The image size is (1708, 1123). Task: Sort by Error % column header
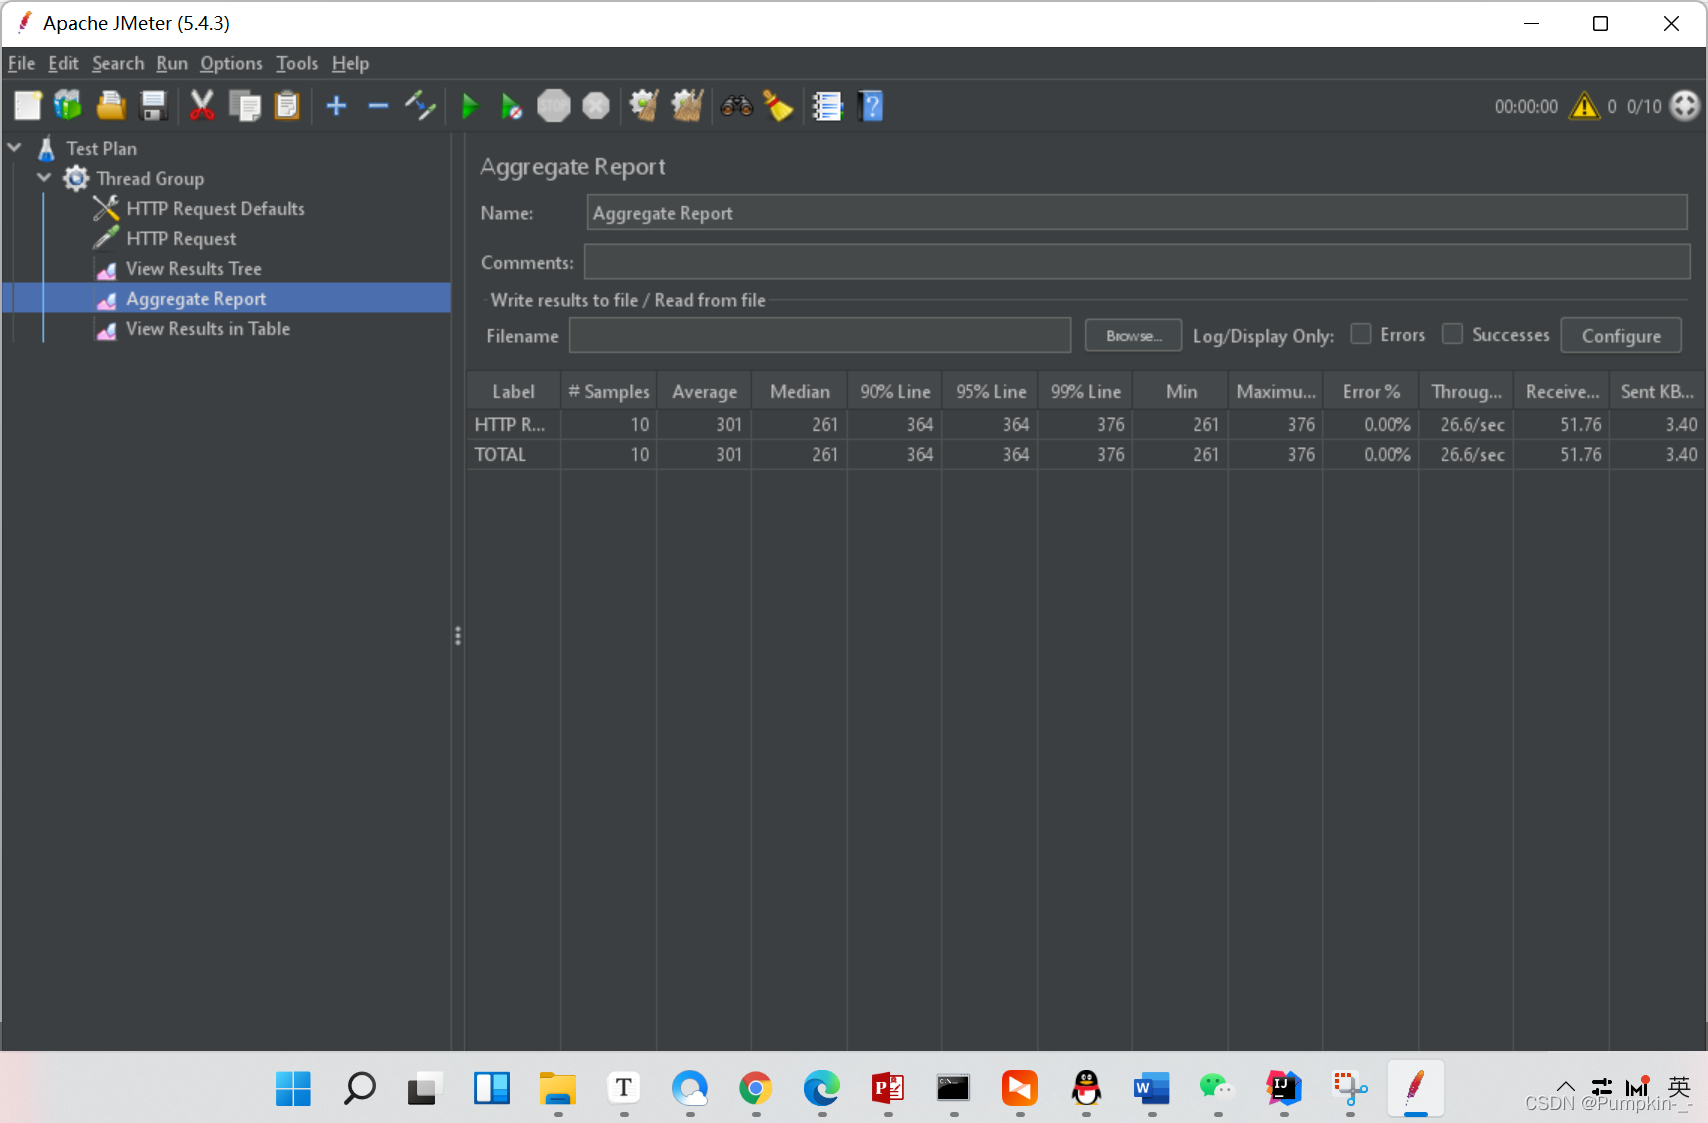pyautogui.click(x=1371, y=391)
